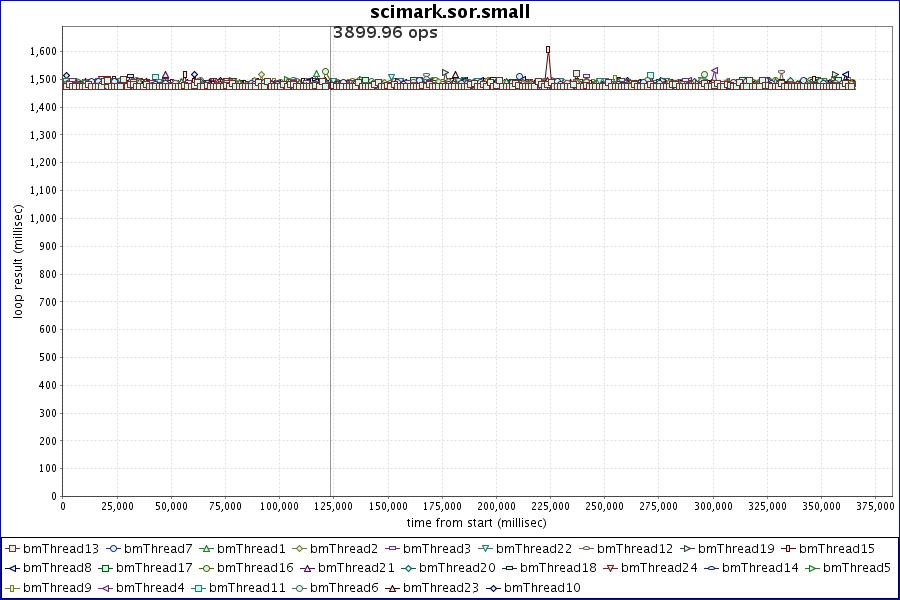Click the bmThread10 diamond legend marker
This screenshot has width=900, height=600.
coord(493,588)
